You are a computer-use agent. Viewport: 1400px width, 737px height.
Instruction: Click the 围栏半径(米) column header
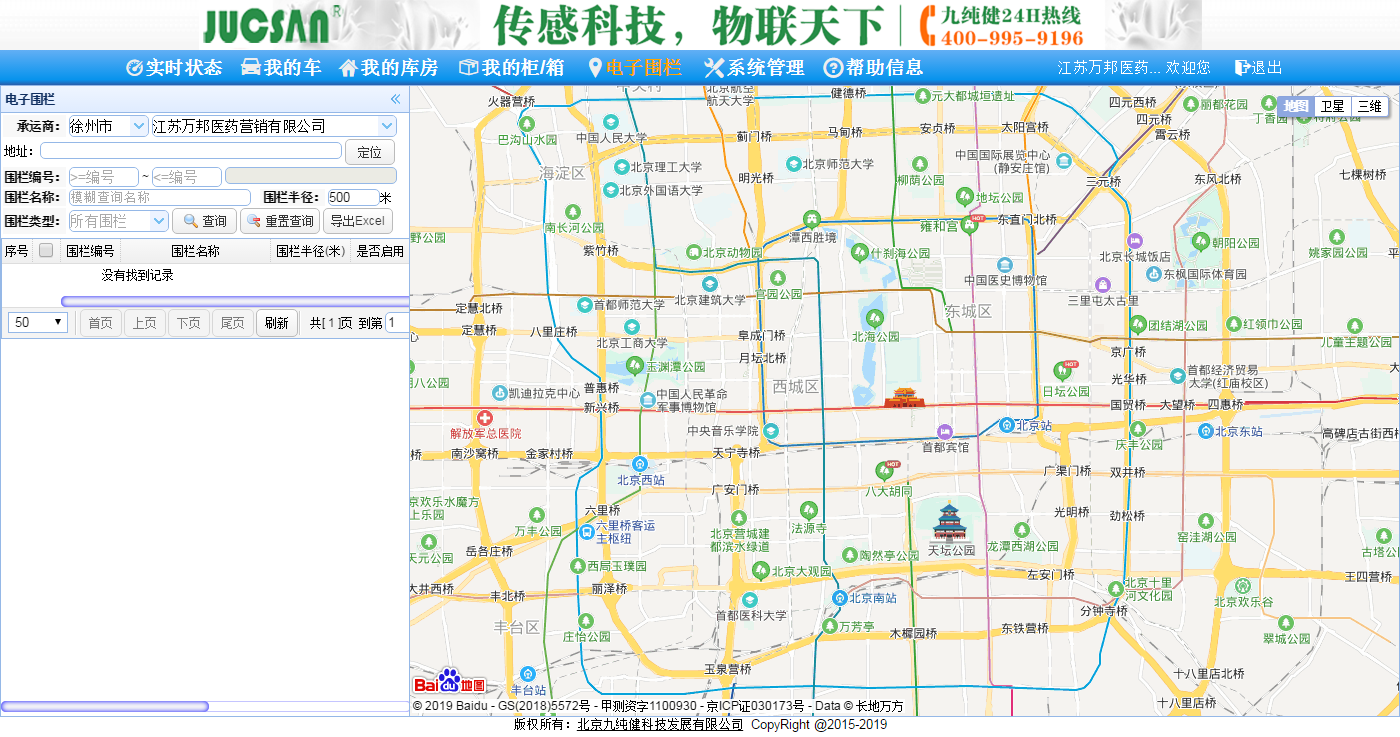click(x=310, y=251)
